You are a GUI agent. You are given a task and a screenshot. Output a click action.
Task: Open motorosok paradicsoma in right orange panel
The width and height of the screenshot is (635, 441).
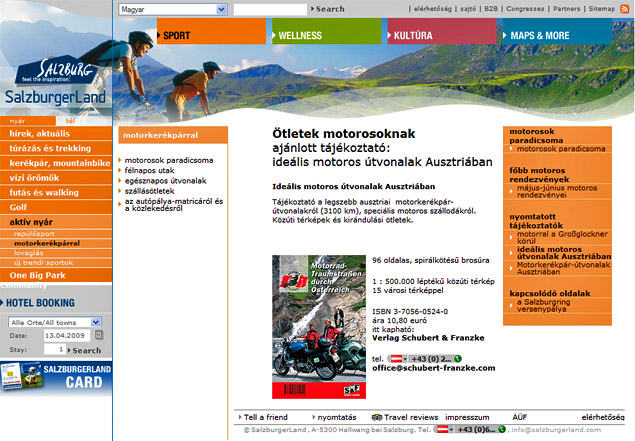(x=561, y=149)
